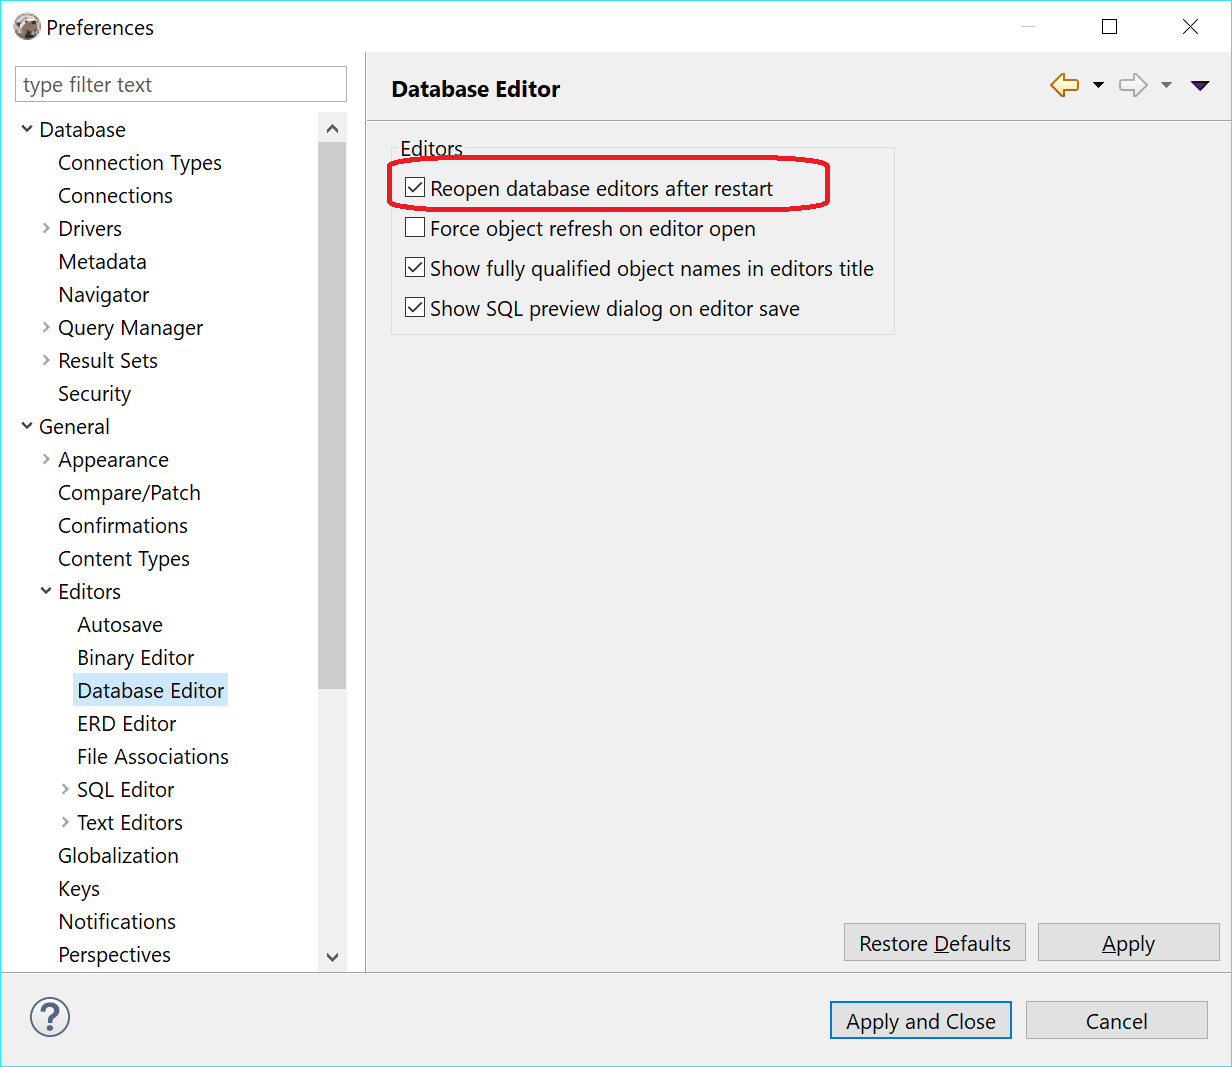Viewport: 1232px width, 1067px height.
Task: Select the Binary Editor tree item
Action: coord(135,657)
